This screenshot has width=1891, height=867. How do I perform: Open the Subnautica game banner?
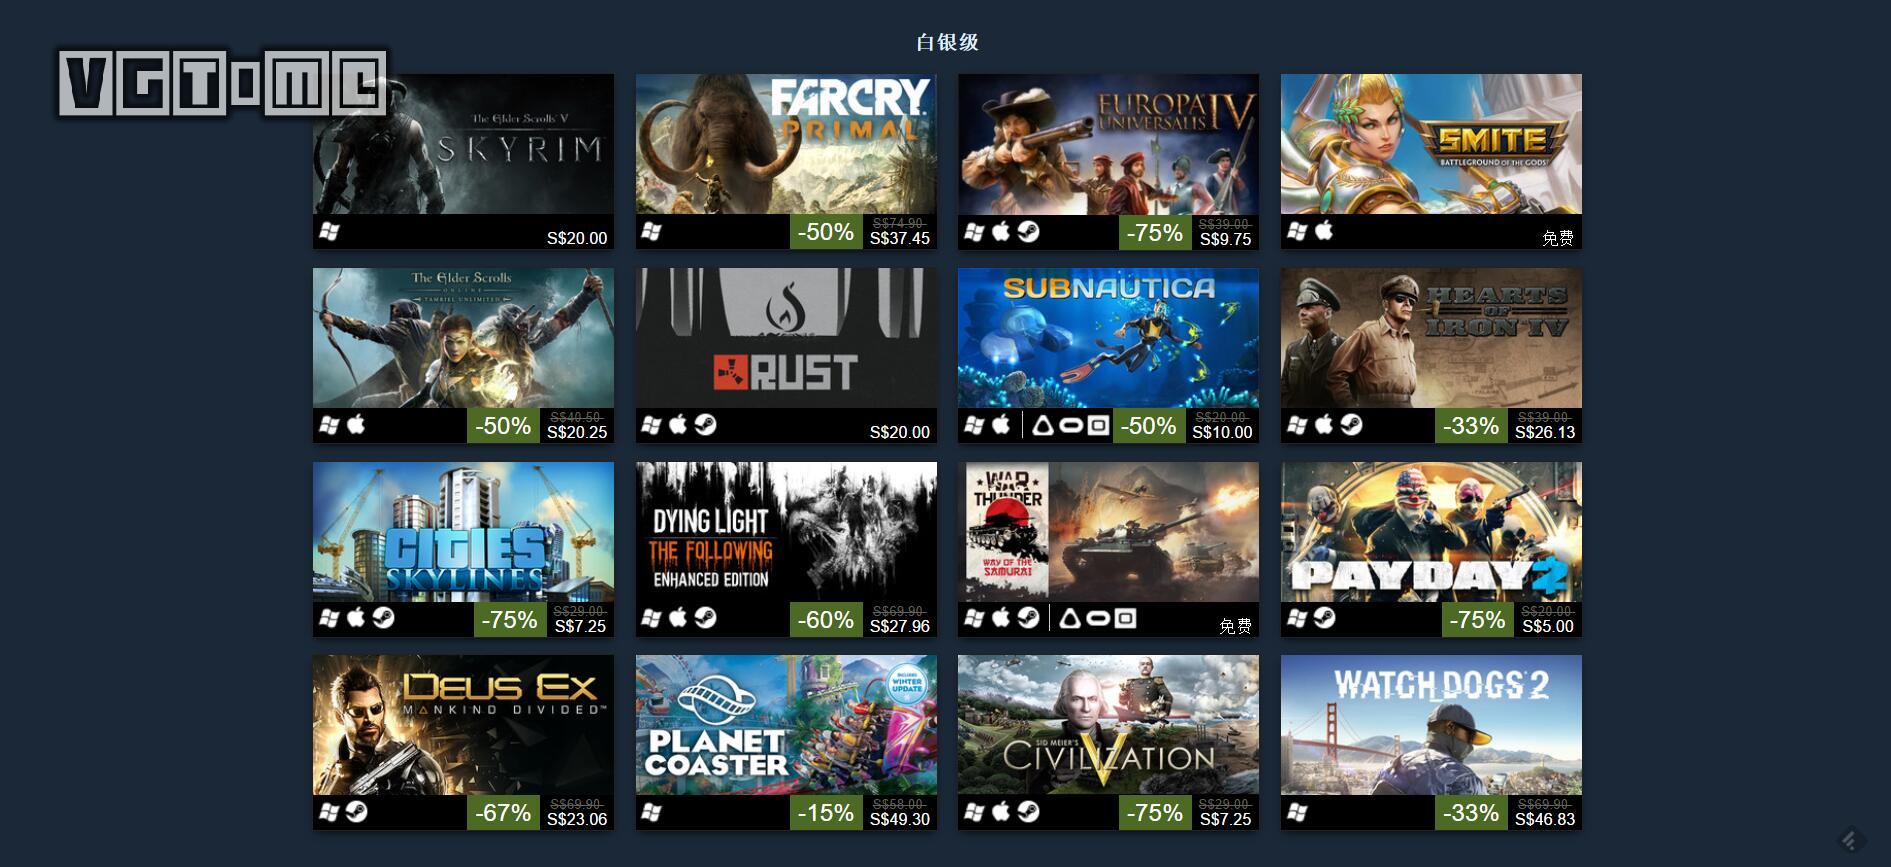tap(1108, 338)
